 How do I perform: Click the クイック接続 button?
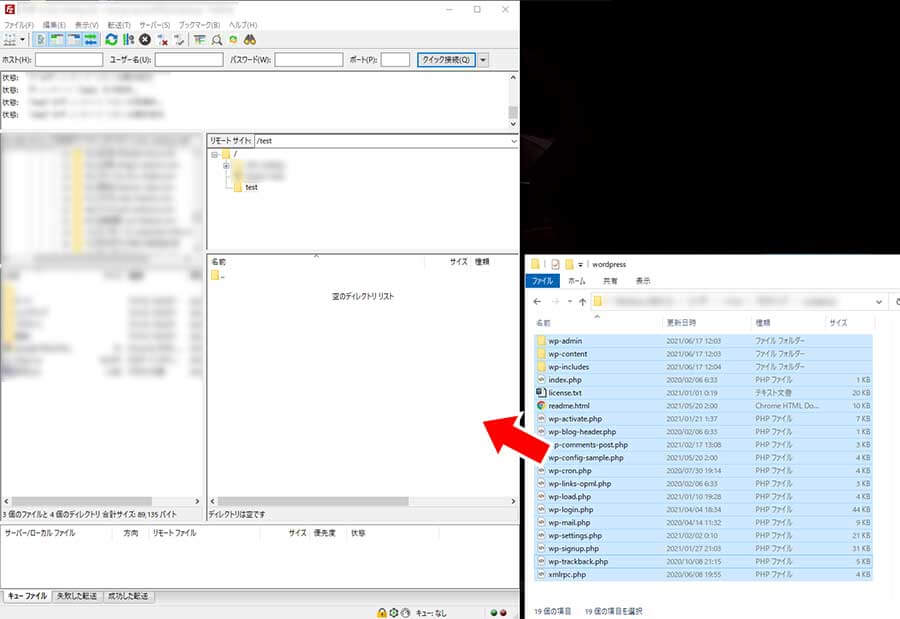[445, 60]
